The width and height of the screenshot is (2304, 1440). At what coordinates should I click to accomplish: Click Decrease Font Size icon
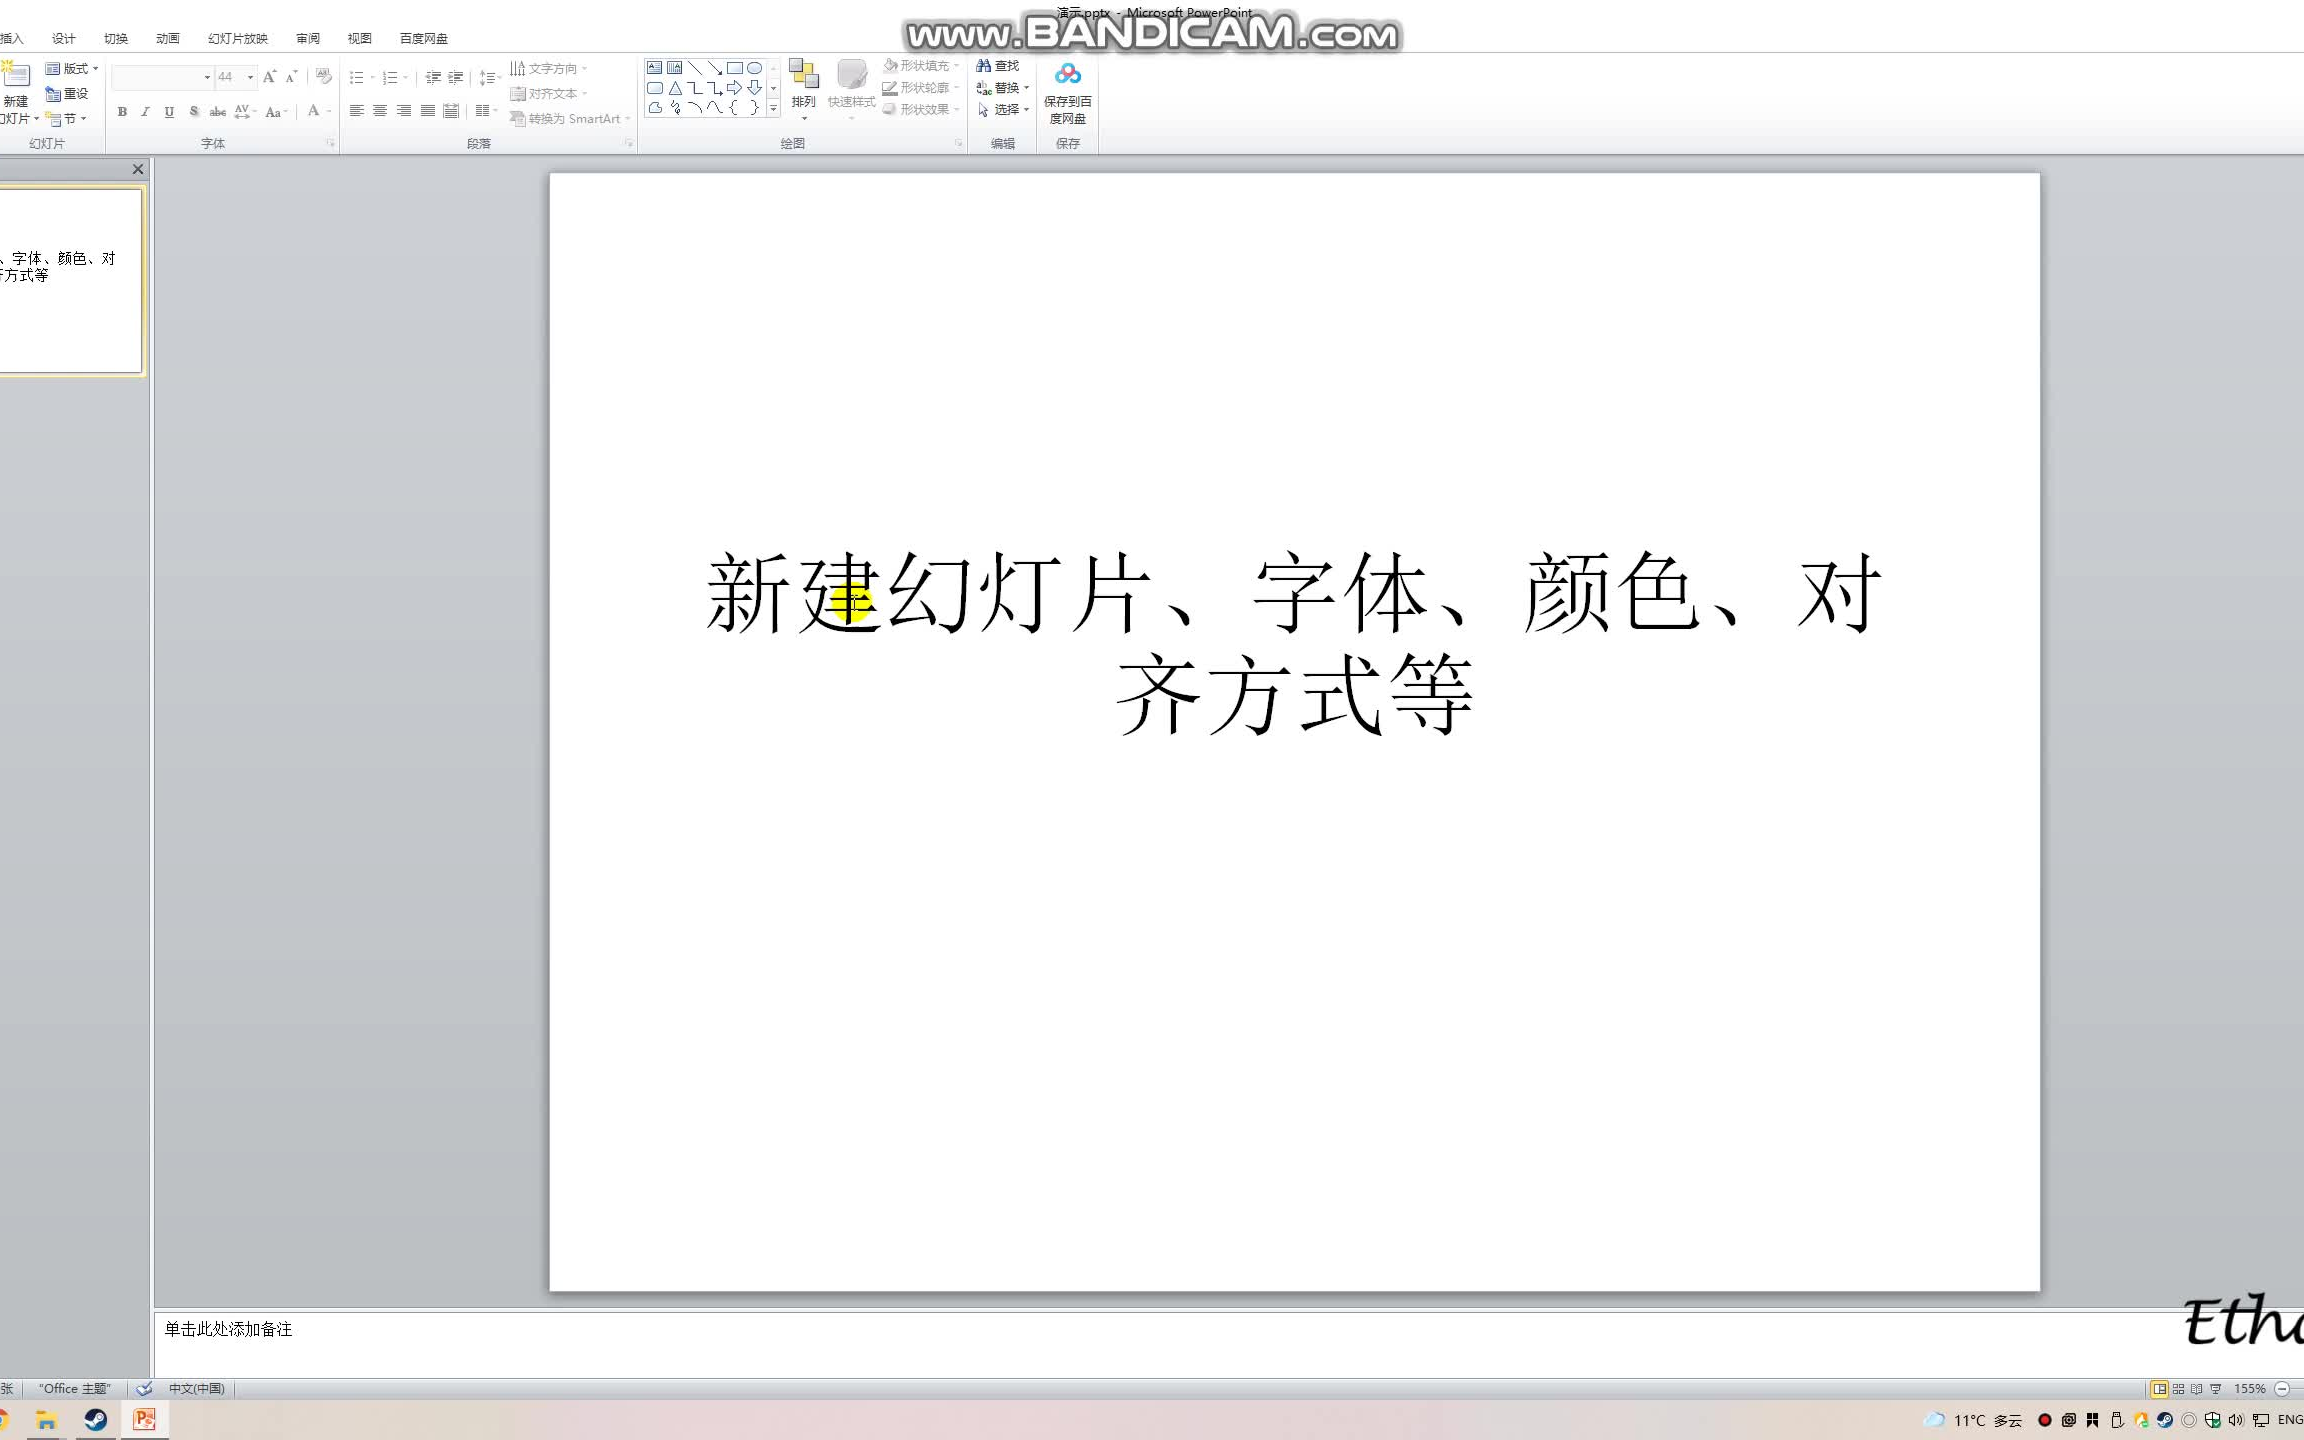coord(292,77)
